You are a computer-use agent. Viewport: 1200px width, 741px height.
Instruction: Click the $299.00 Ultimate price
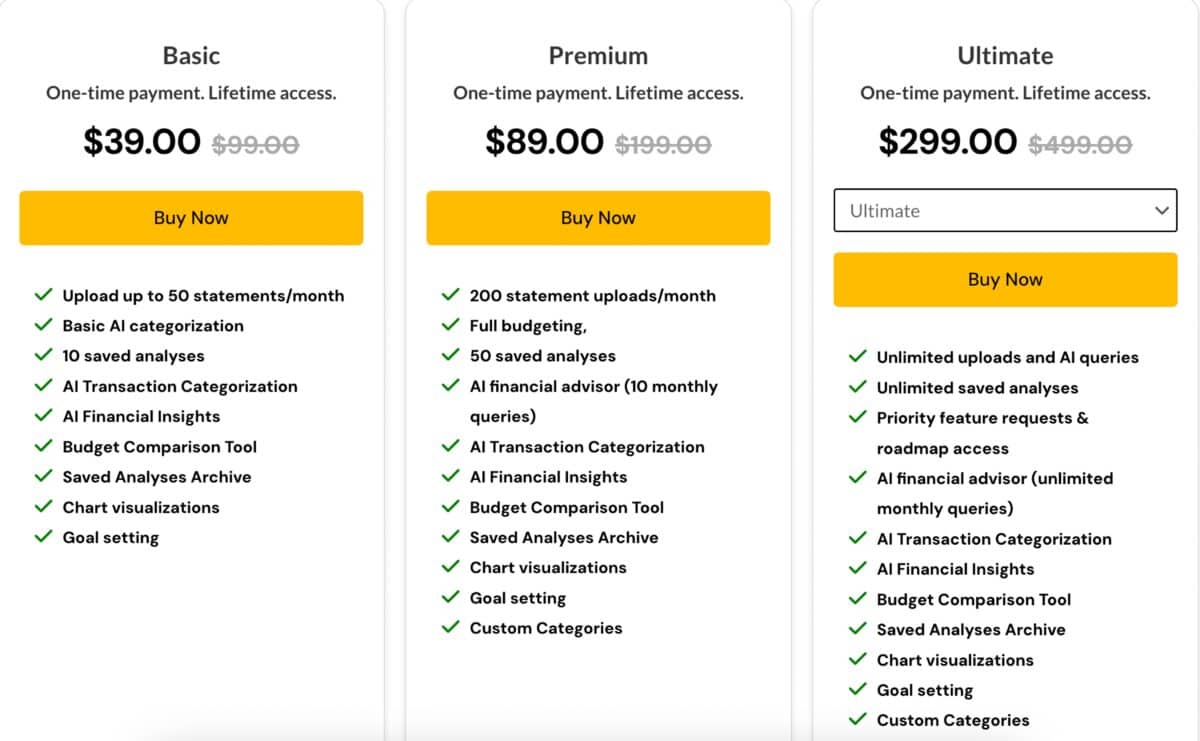pos(947,141)
